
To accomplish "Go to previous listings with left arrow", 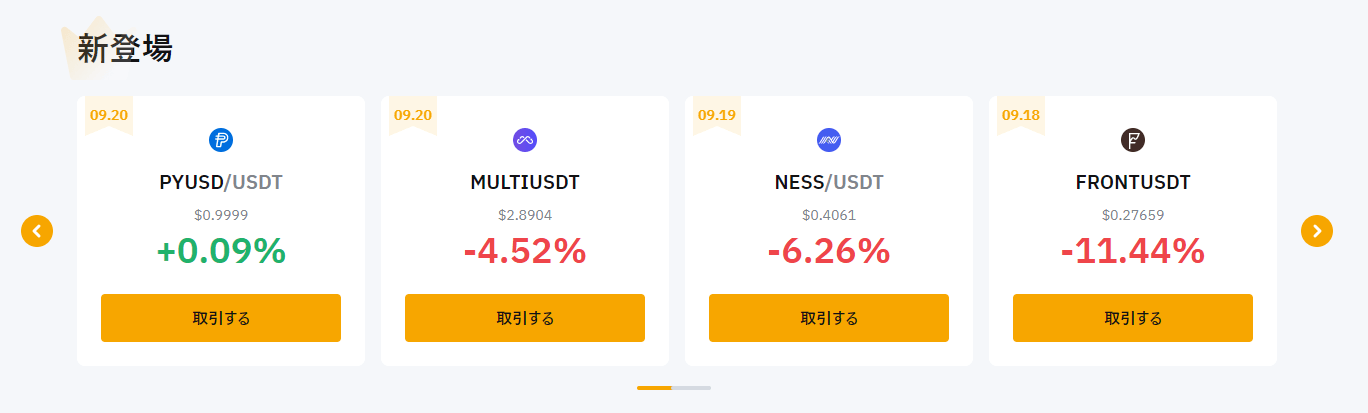I will coord(37,231).
